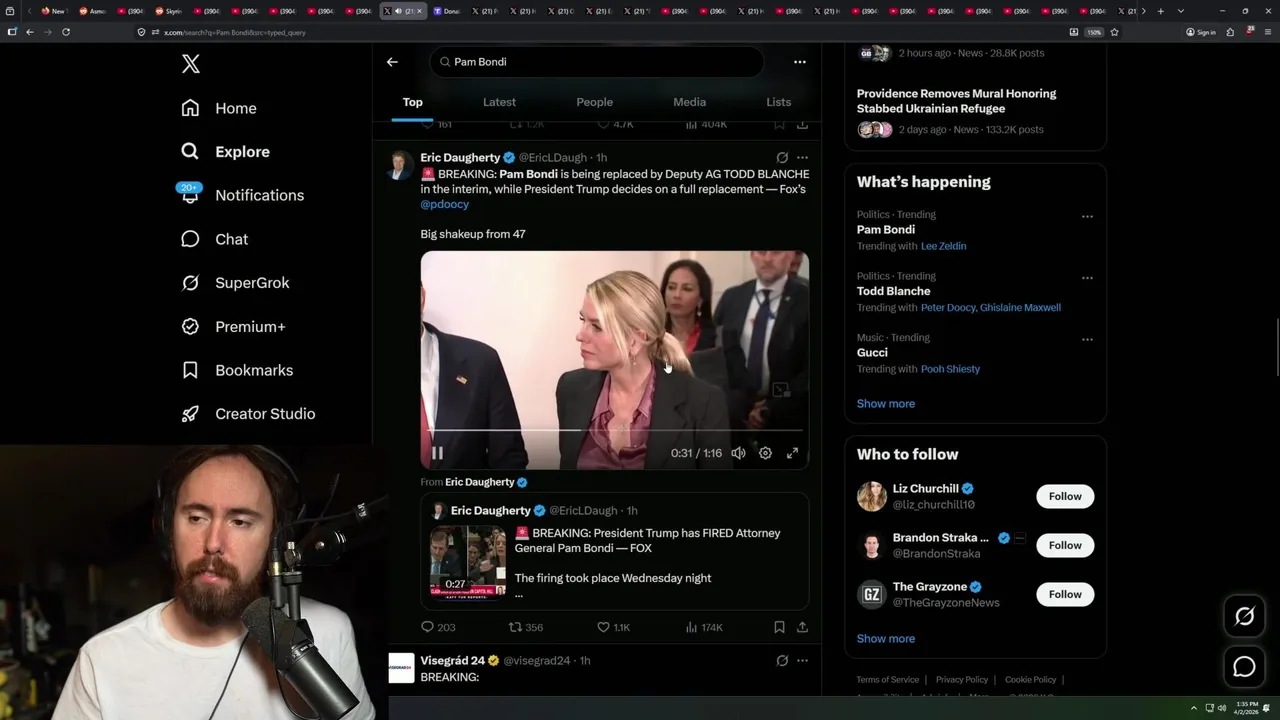This screenshot has width=1280, height=720.
Task: Open more menu on Visegrád 24 post
Action: coord(802,661)
